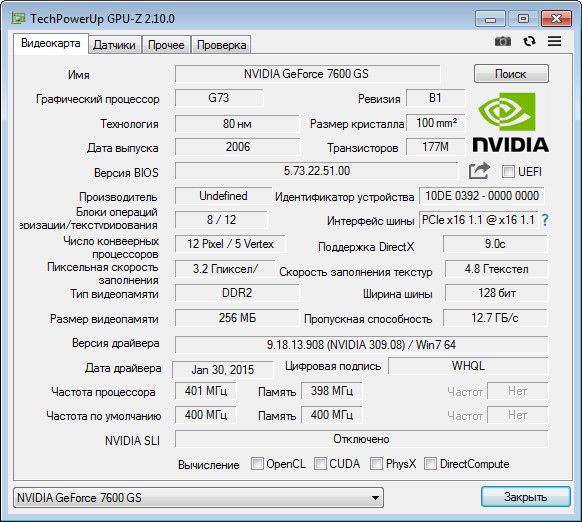Click the memory type field DDR2
The height and width of the screenshot is (522, 582).
tap(237, 293)
